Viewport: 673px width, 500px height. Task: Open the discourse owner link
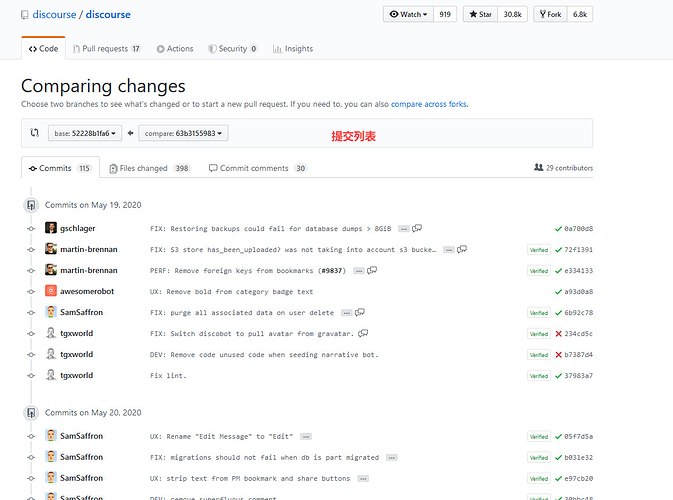(54, 15)
